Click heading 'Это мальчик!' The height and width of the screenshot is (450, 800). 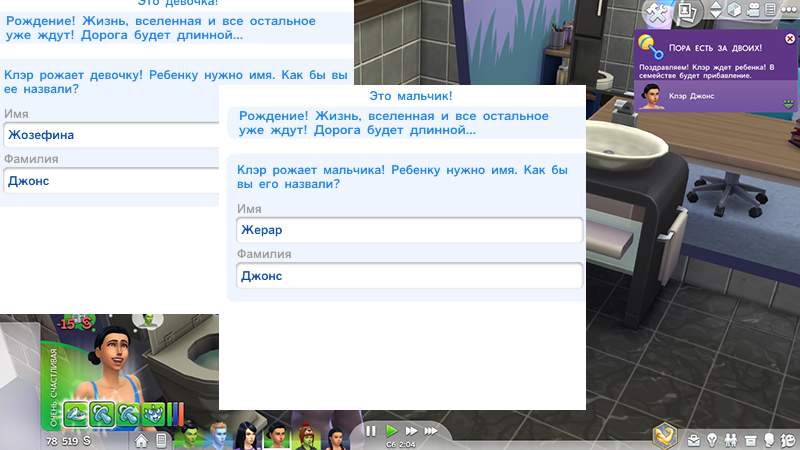point(411,96)
